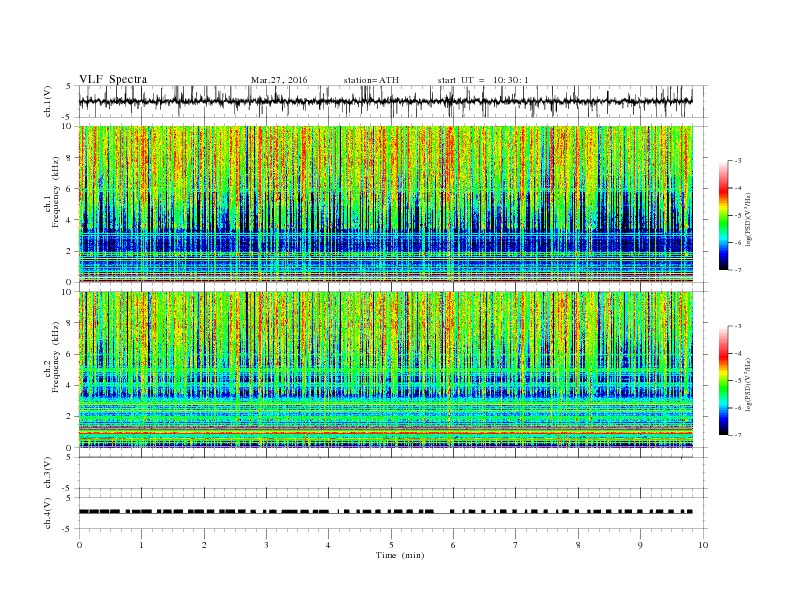Click the "ch.1(V)" waveform axis label
The width and height of the screenshot is (792, 612).
(x=47, y=101)
